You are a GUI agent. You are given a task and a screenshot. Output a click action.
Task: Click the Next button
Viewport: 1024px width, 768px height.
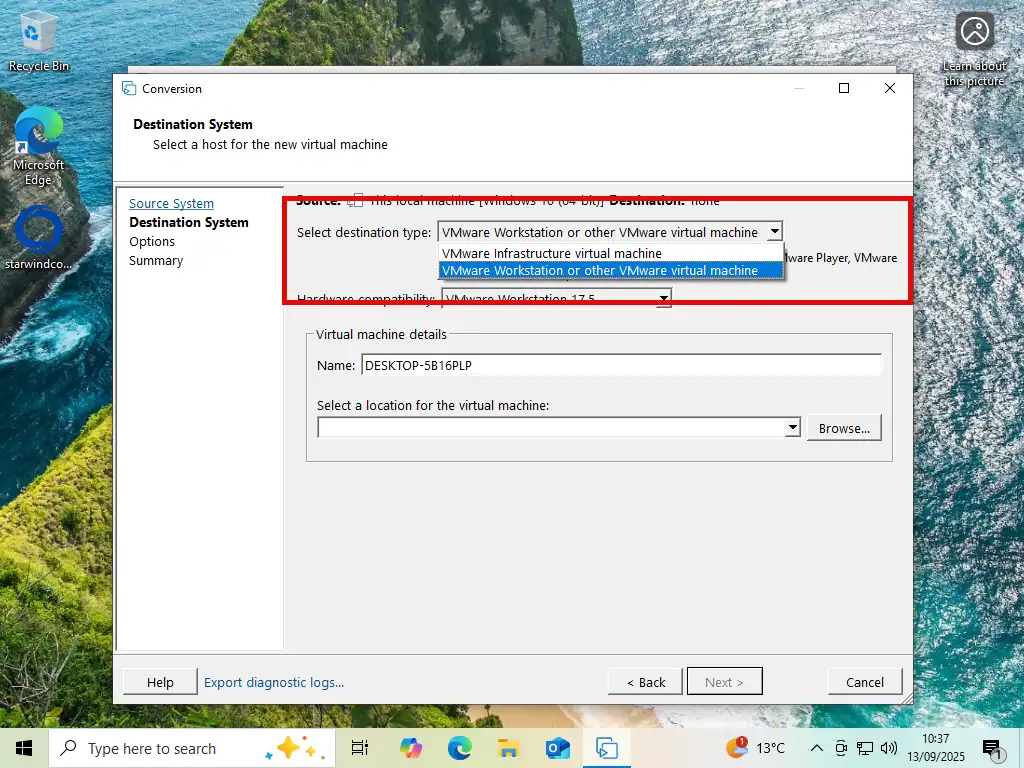724,682
